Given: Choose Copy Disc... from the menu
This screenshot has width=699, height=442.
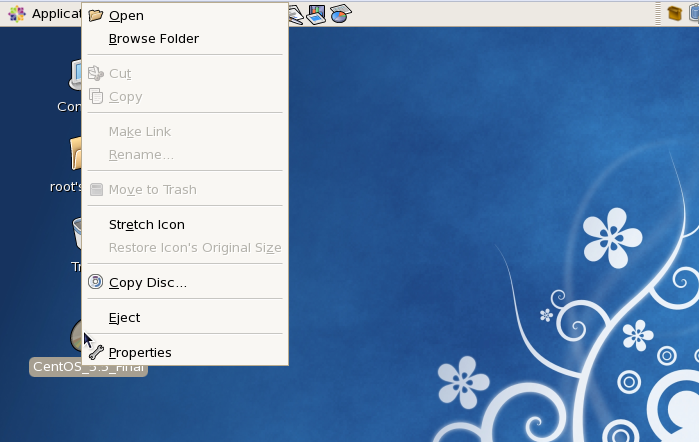Looking at the screenshot, I should [x=185, y=282].
